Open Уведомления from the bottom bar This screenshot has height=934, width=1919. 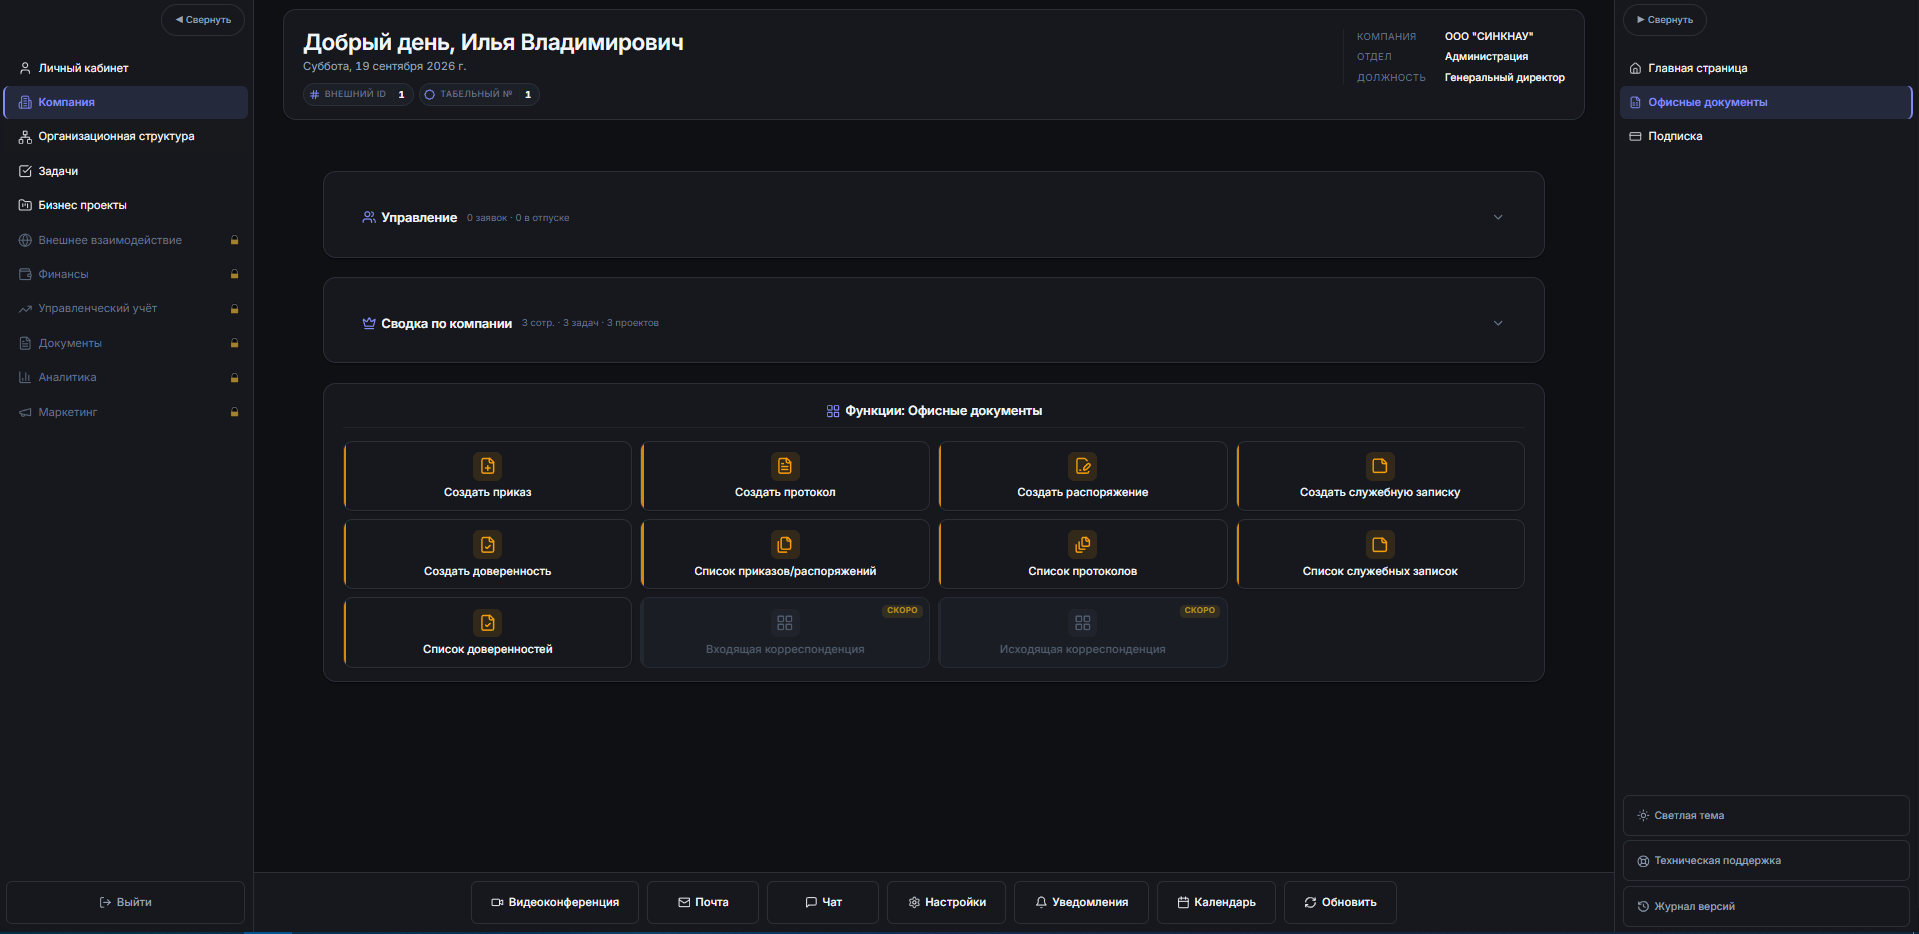(1081, 902)
